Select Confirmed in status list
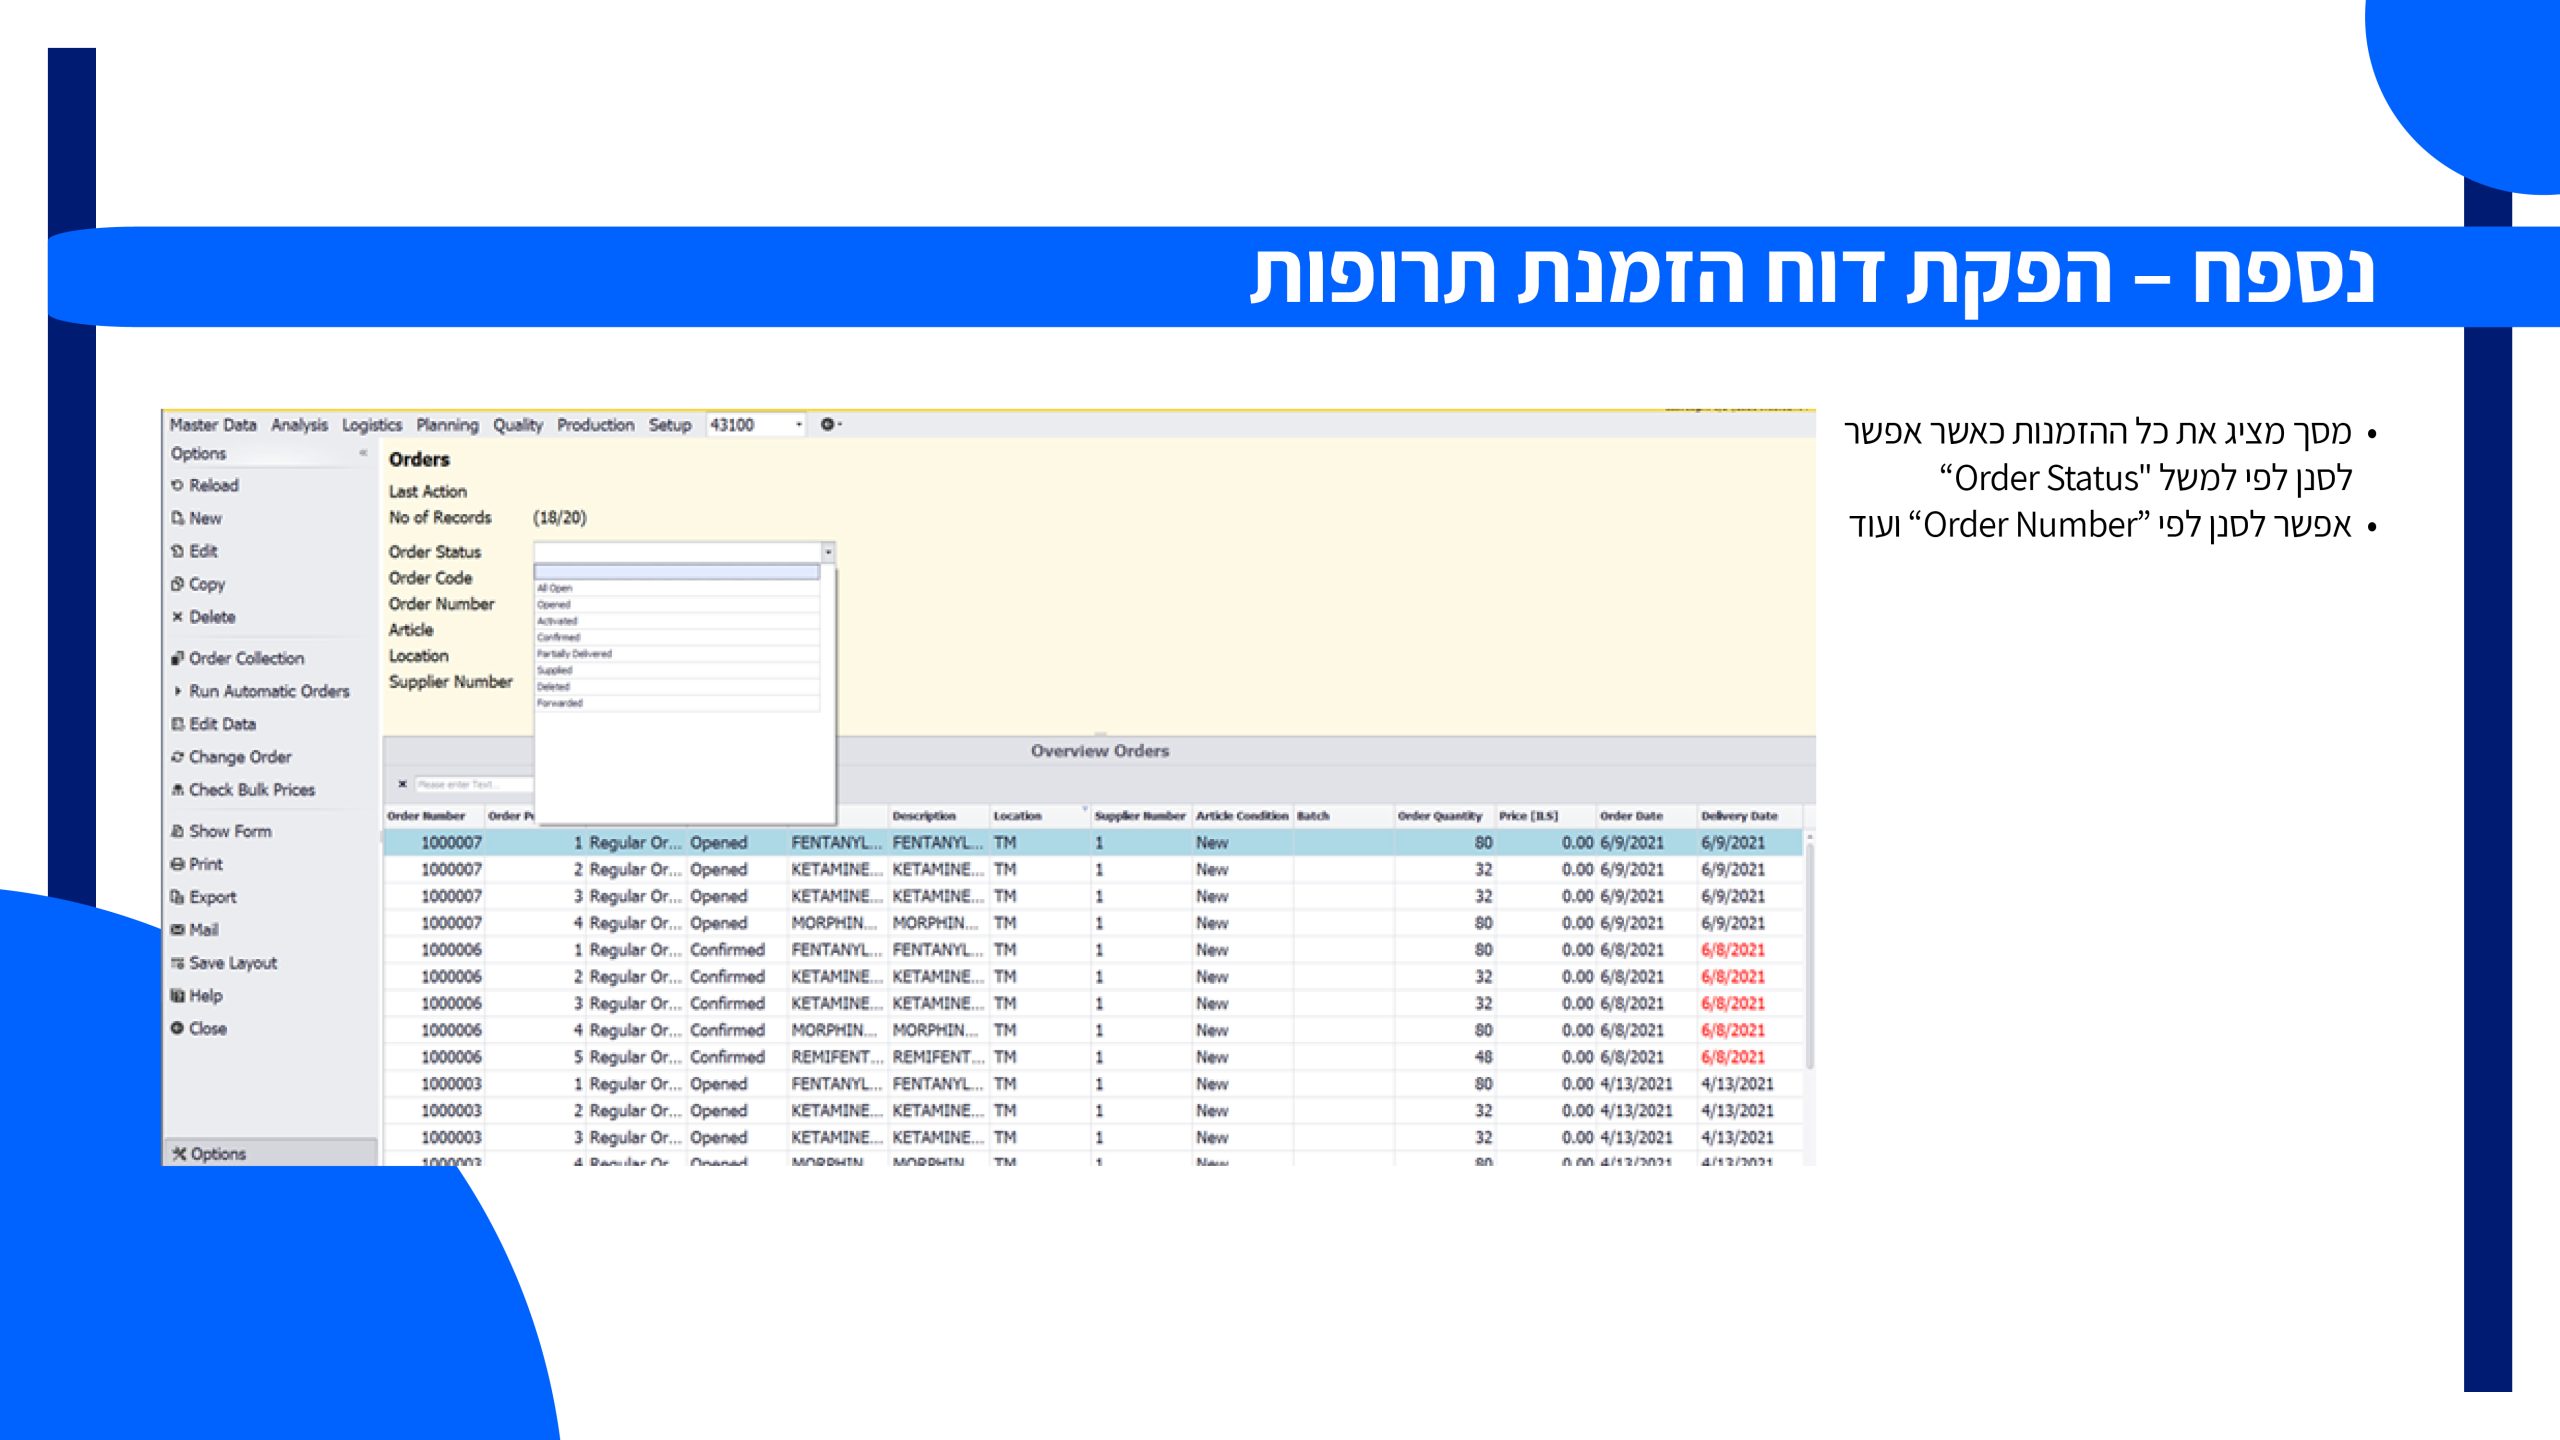Viewport: 2560px width, 1440px height. coord(677,637)
